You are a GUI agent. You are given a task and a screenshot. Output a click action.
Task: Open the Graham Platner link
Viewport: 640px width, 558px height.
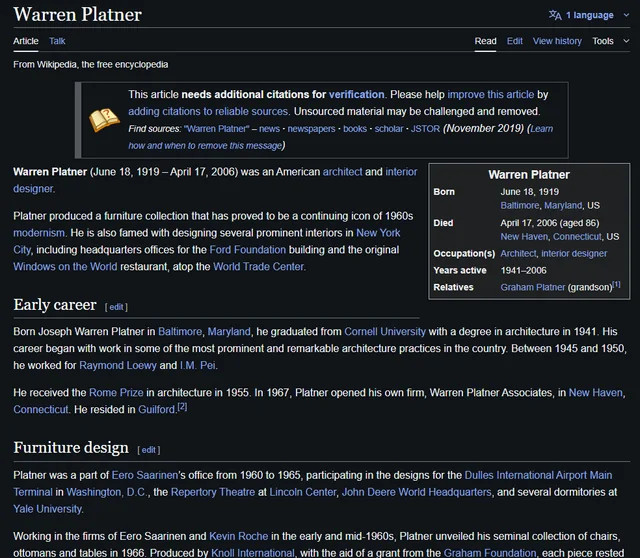point(533,287)
